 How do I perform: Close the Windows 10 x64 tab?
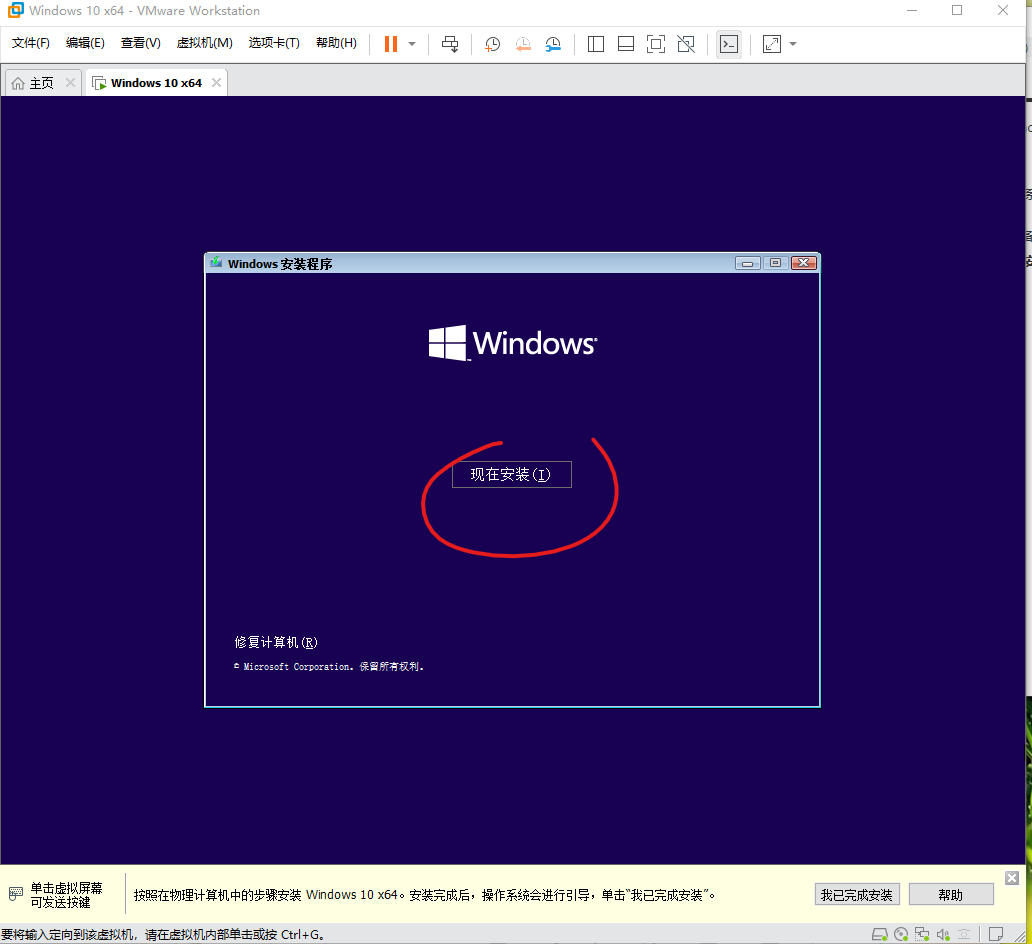pos(217,82)
